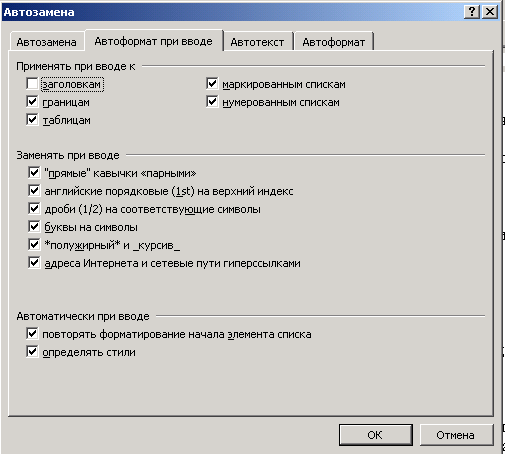Confirm settings with the OK button
This screenshot has width=505, height=454.
(x=375, y=435)
